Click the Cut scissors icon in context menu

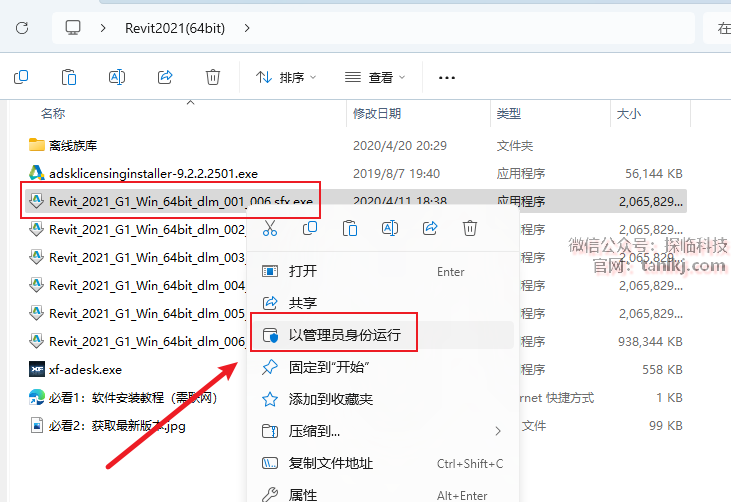click(270, 228)
